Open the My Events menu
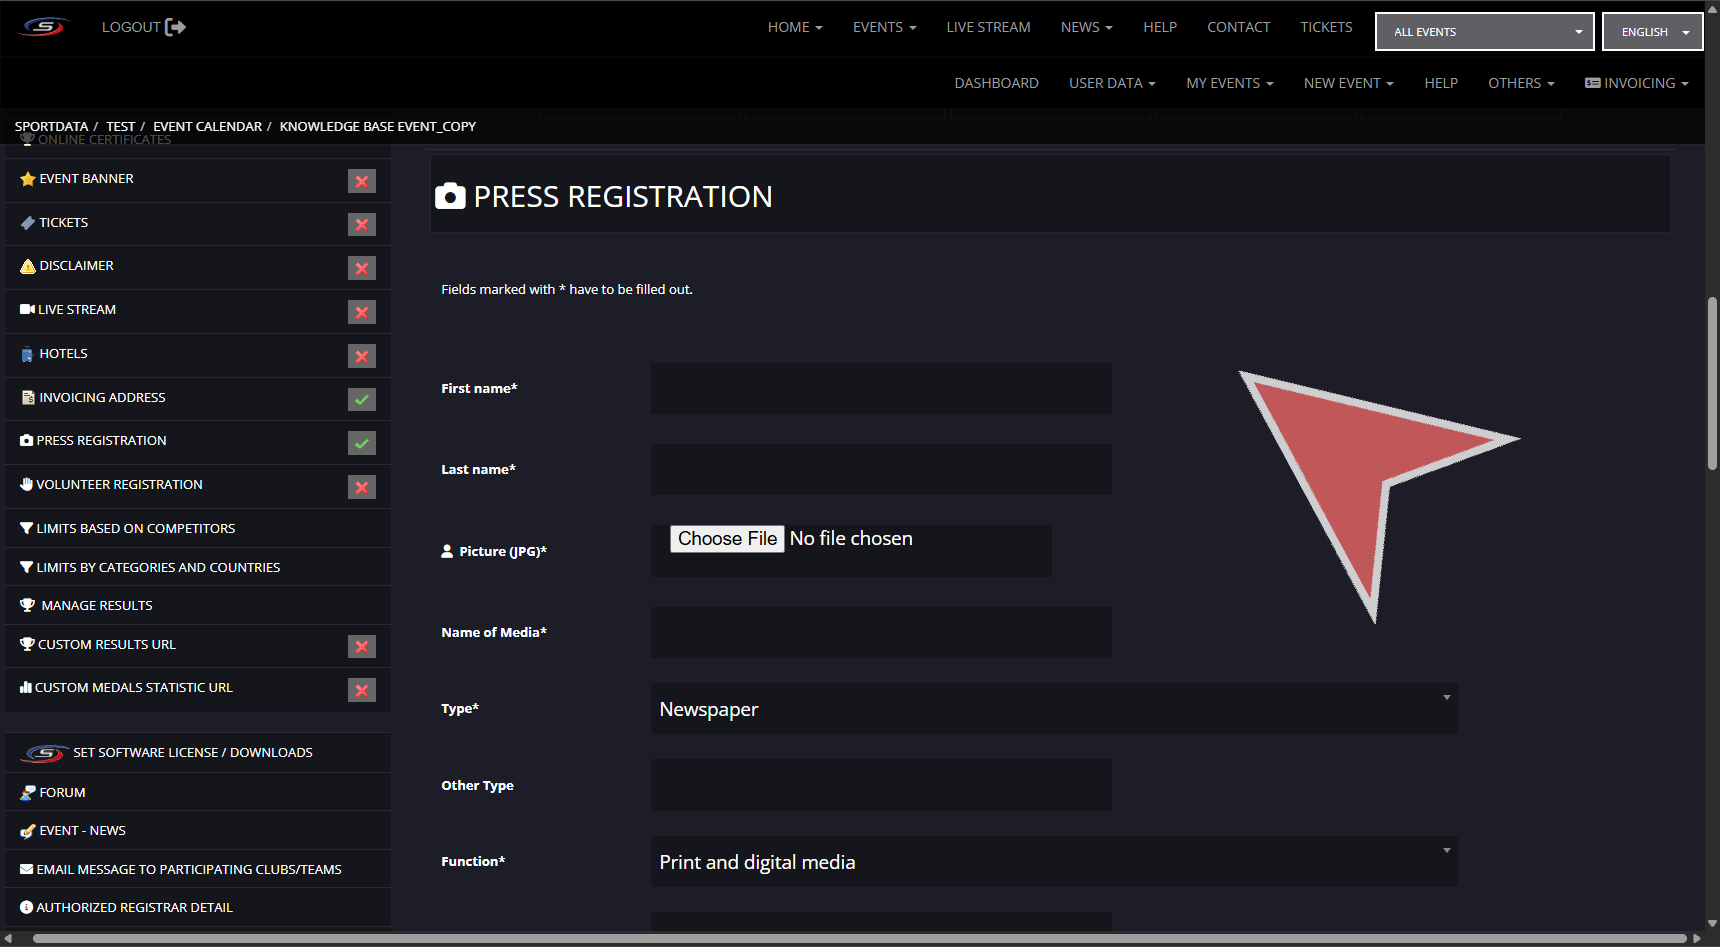The width and height of the screenshot is (1722, 947). tap(1229, 83)
